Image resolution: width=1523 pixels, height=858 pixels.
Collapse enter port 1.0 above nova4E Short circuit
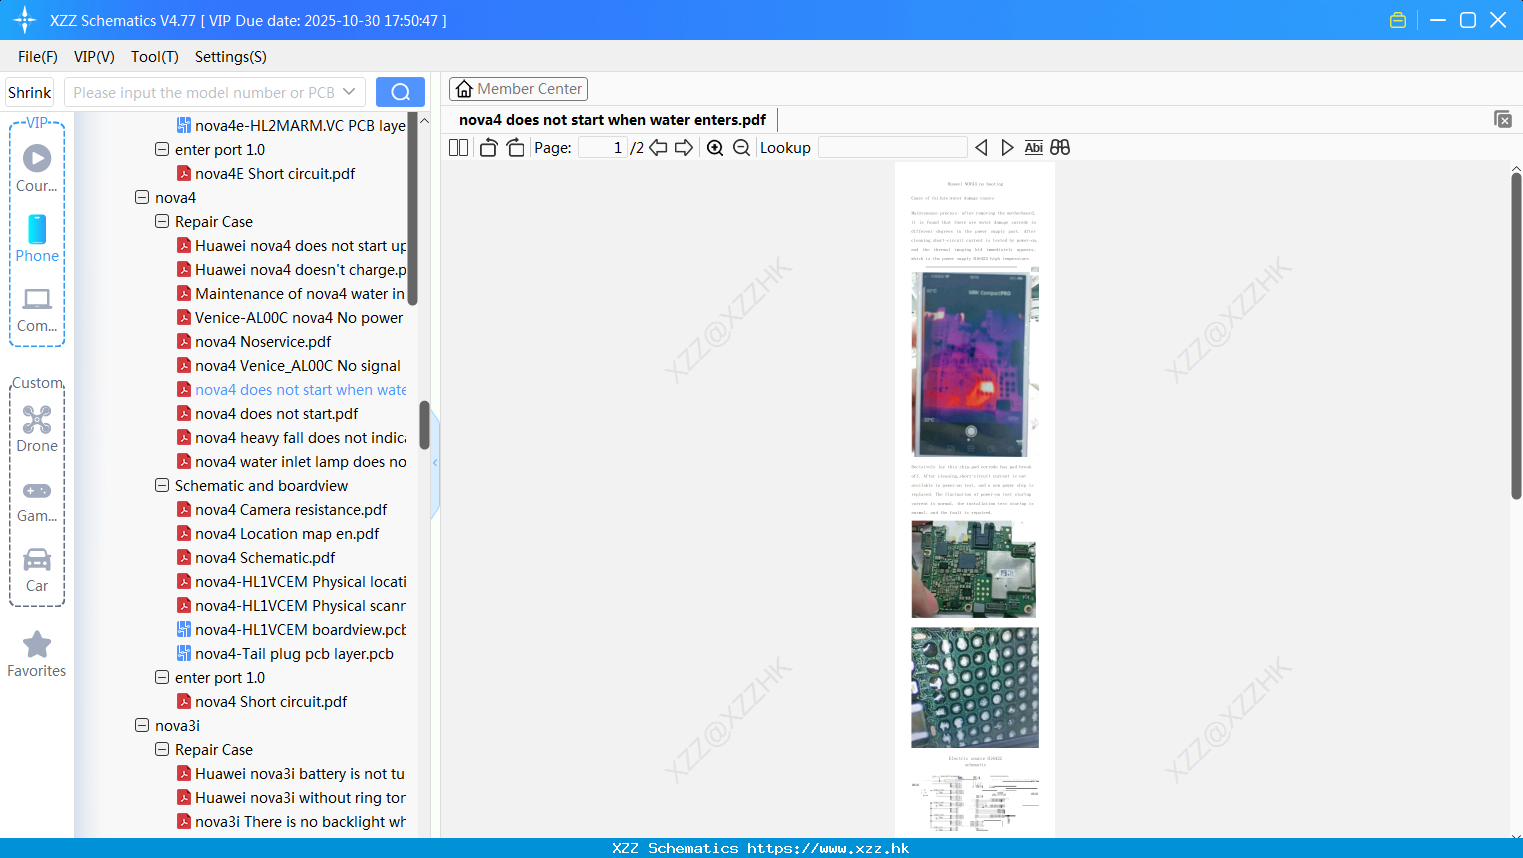(x=162, y=149)
